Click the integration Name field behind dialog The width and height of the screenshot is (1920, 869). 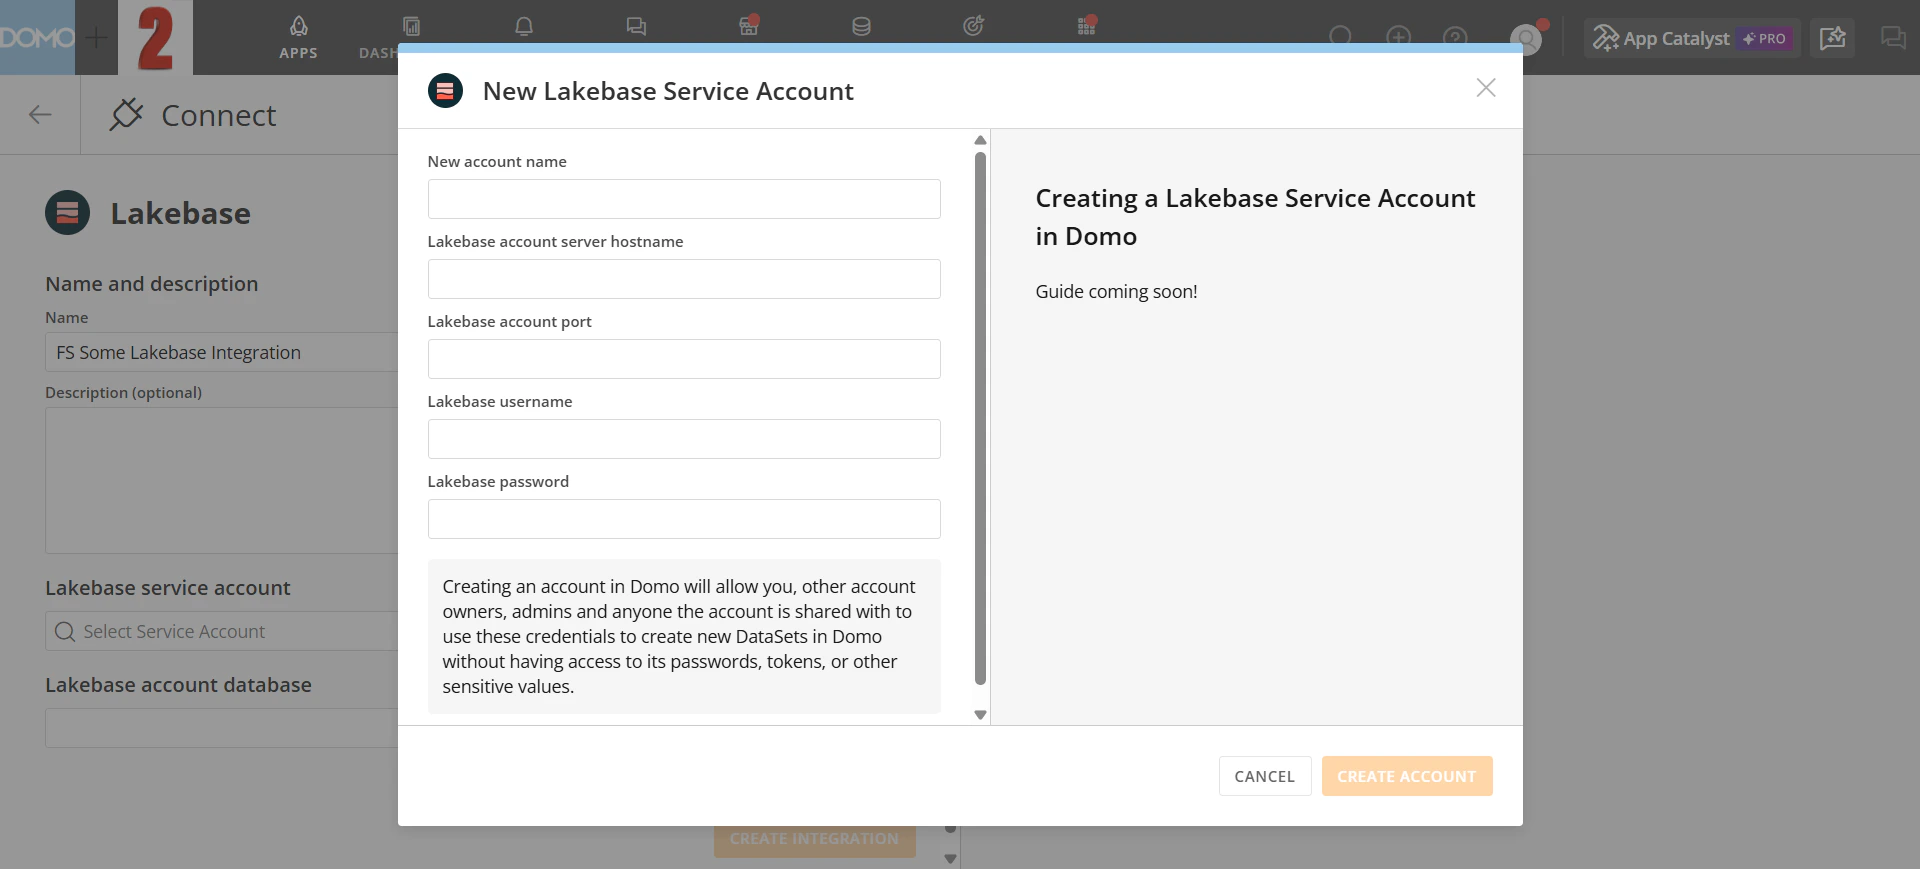pos(222,352)
